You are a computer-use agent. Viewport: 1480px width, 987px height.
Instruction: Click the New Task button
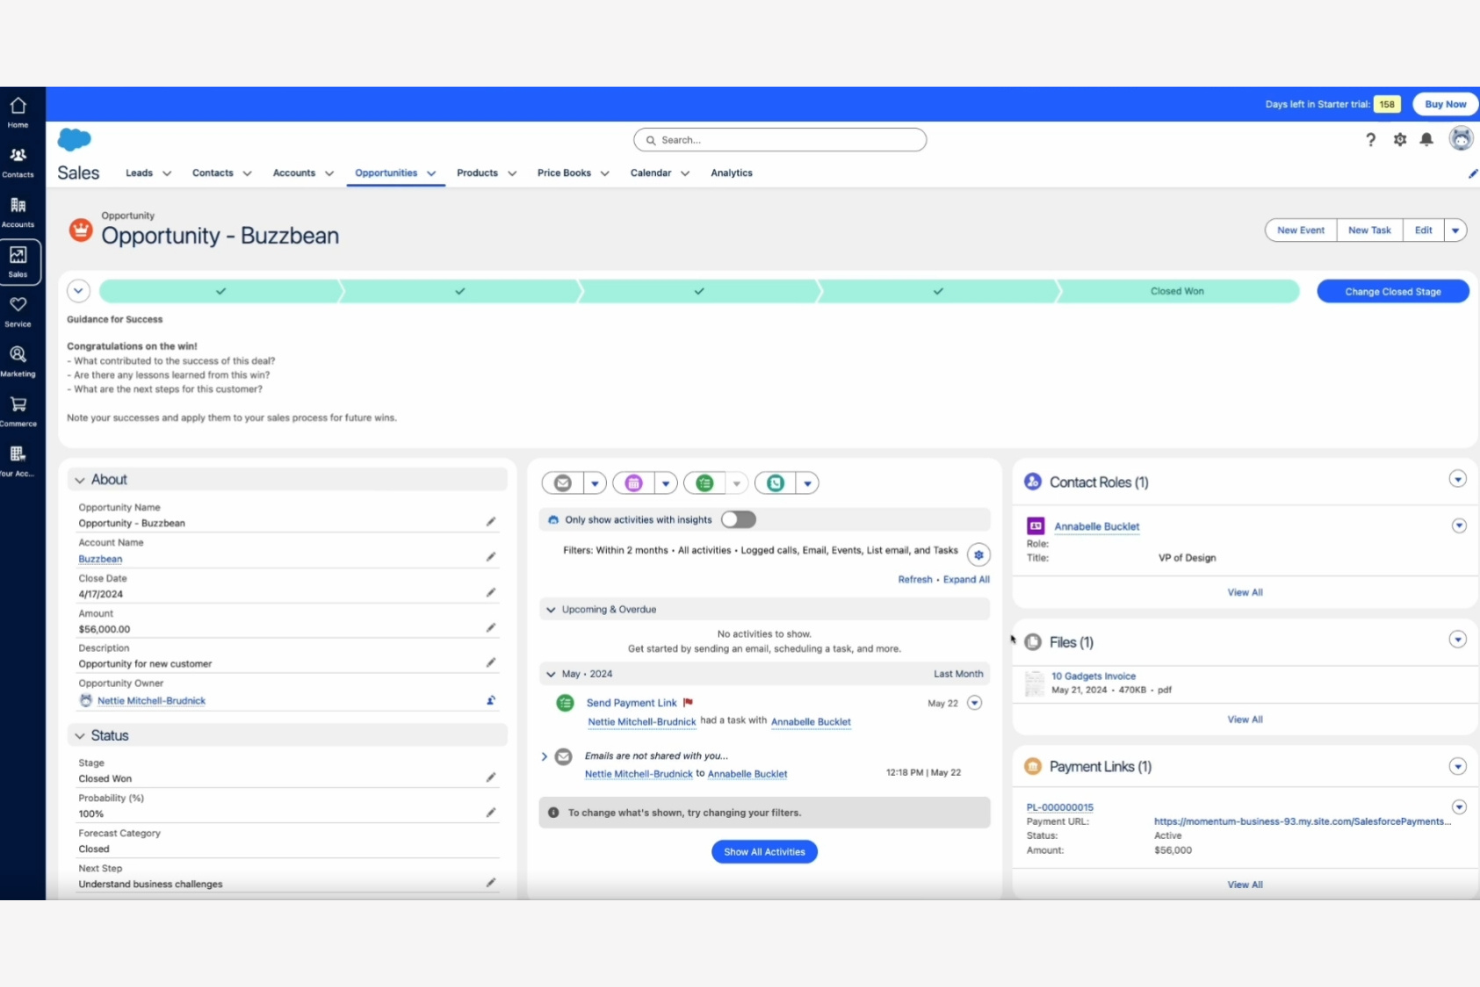[x=1369, y=230]
